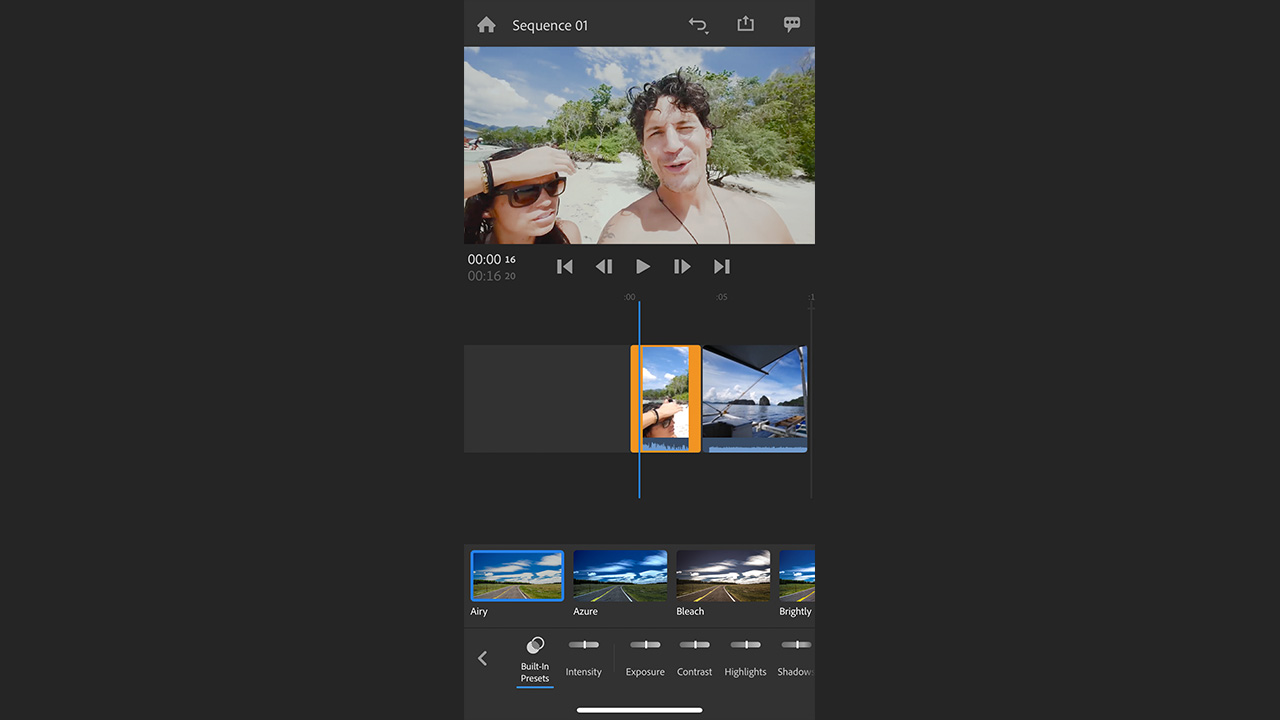
Task: Switch to the Contrast adjustment
Action: pos(694,655)
